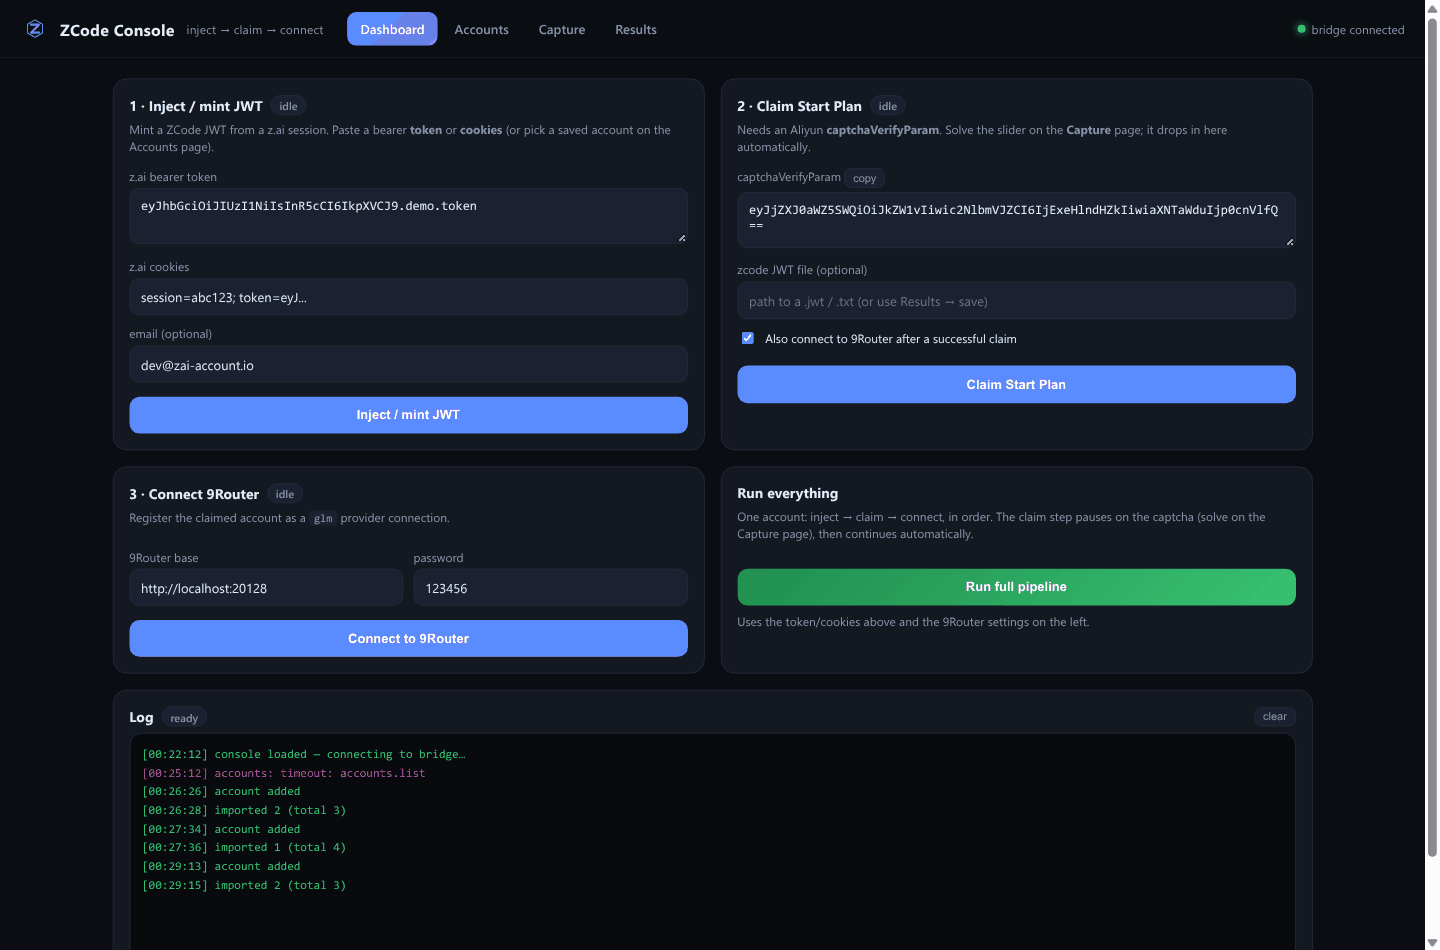
Task: Click the Claim Start Plan button
Action: (x=1016, y=384)
